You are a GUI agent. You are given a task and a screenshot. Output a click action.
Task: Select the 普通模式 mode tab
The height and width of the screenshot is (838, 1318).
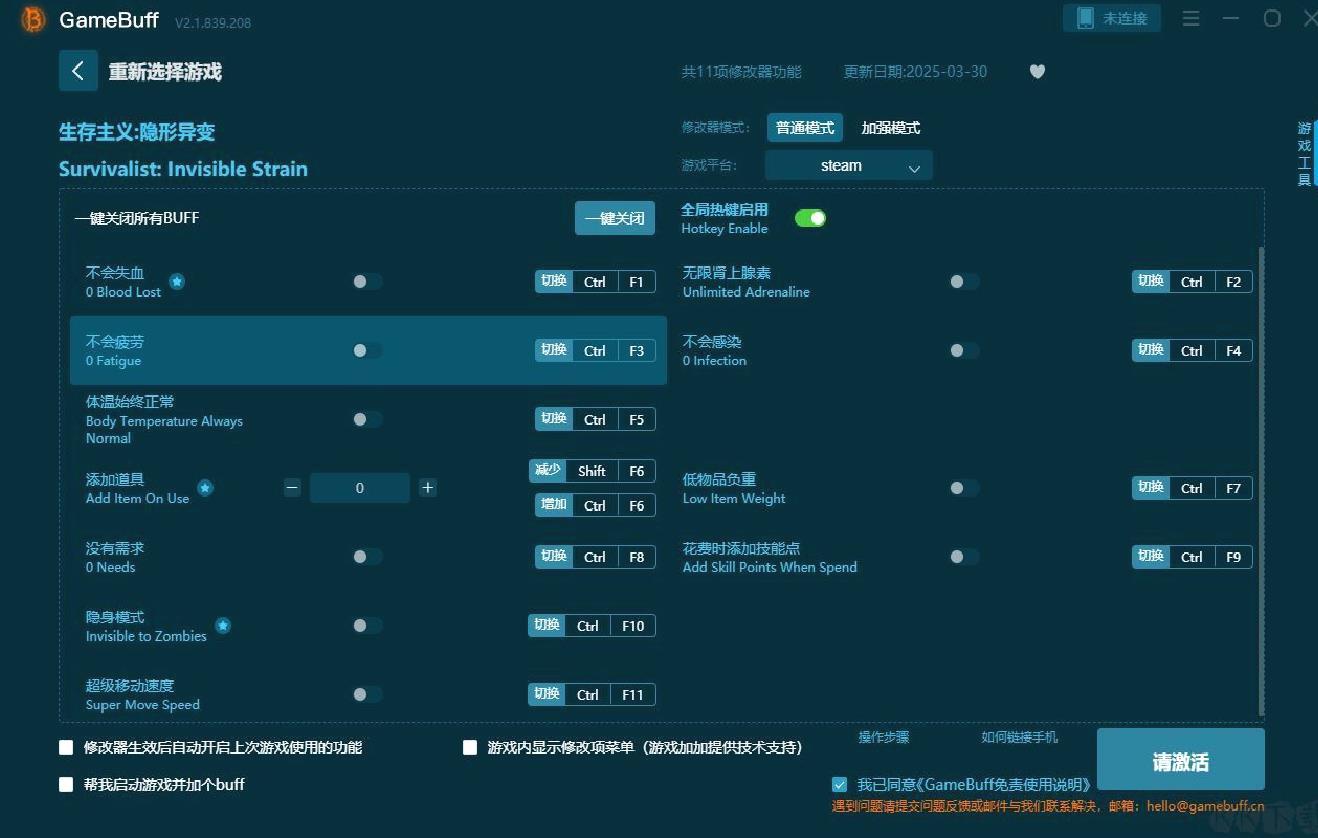click(805, 128)
